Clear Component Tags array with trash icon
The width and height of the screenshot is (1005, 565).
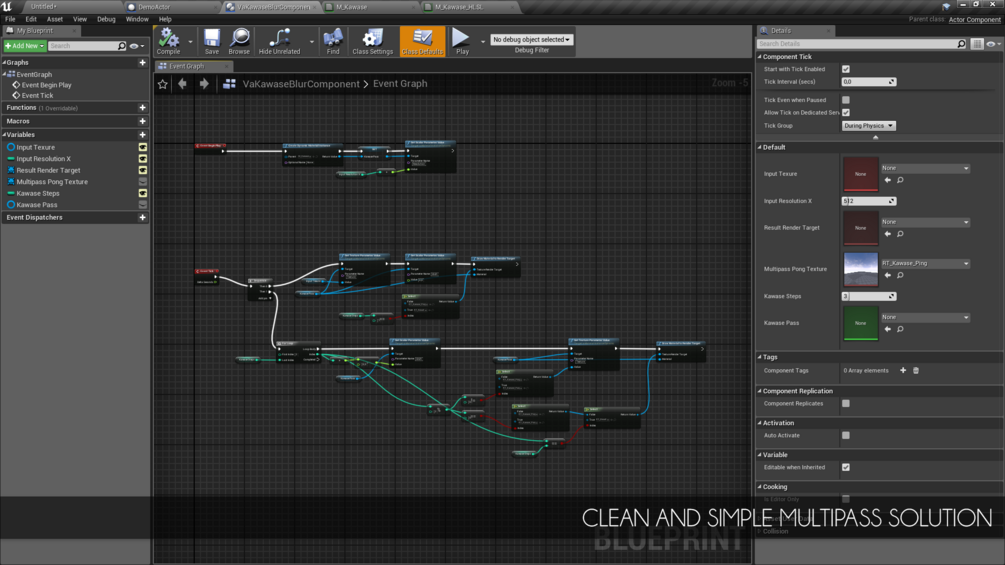[x=916, y=370]
